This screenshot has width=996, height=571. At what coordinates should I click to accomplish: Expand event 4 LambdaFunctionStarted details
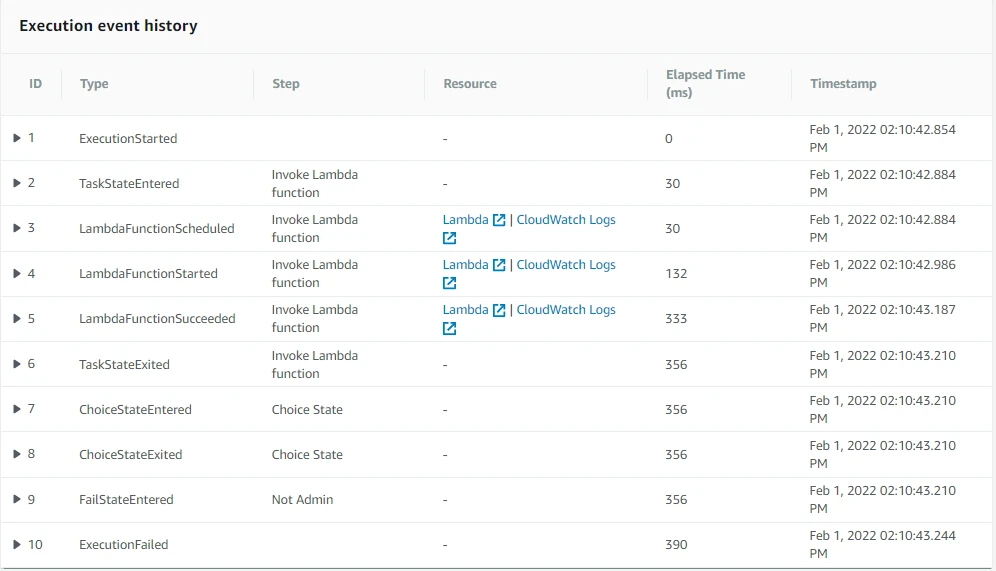tap(17, 273)
